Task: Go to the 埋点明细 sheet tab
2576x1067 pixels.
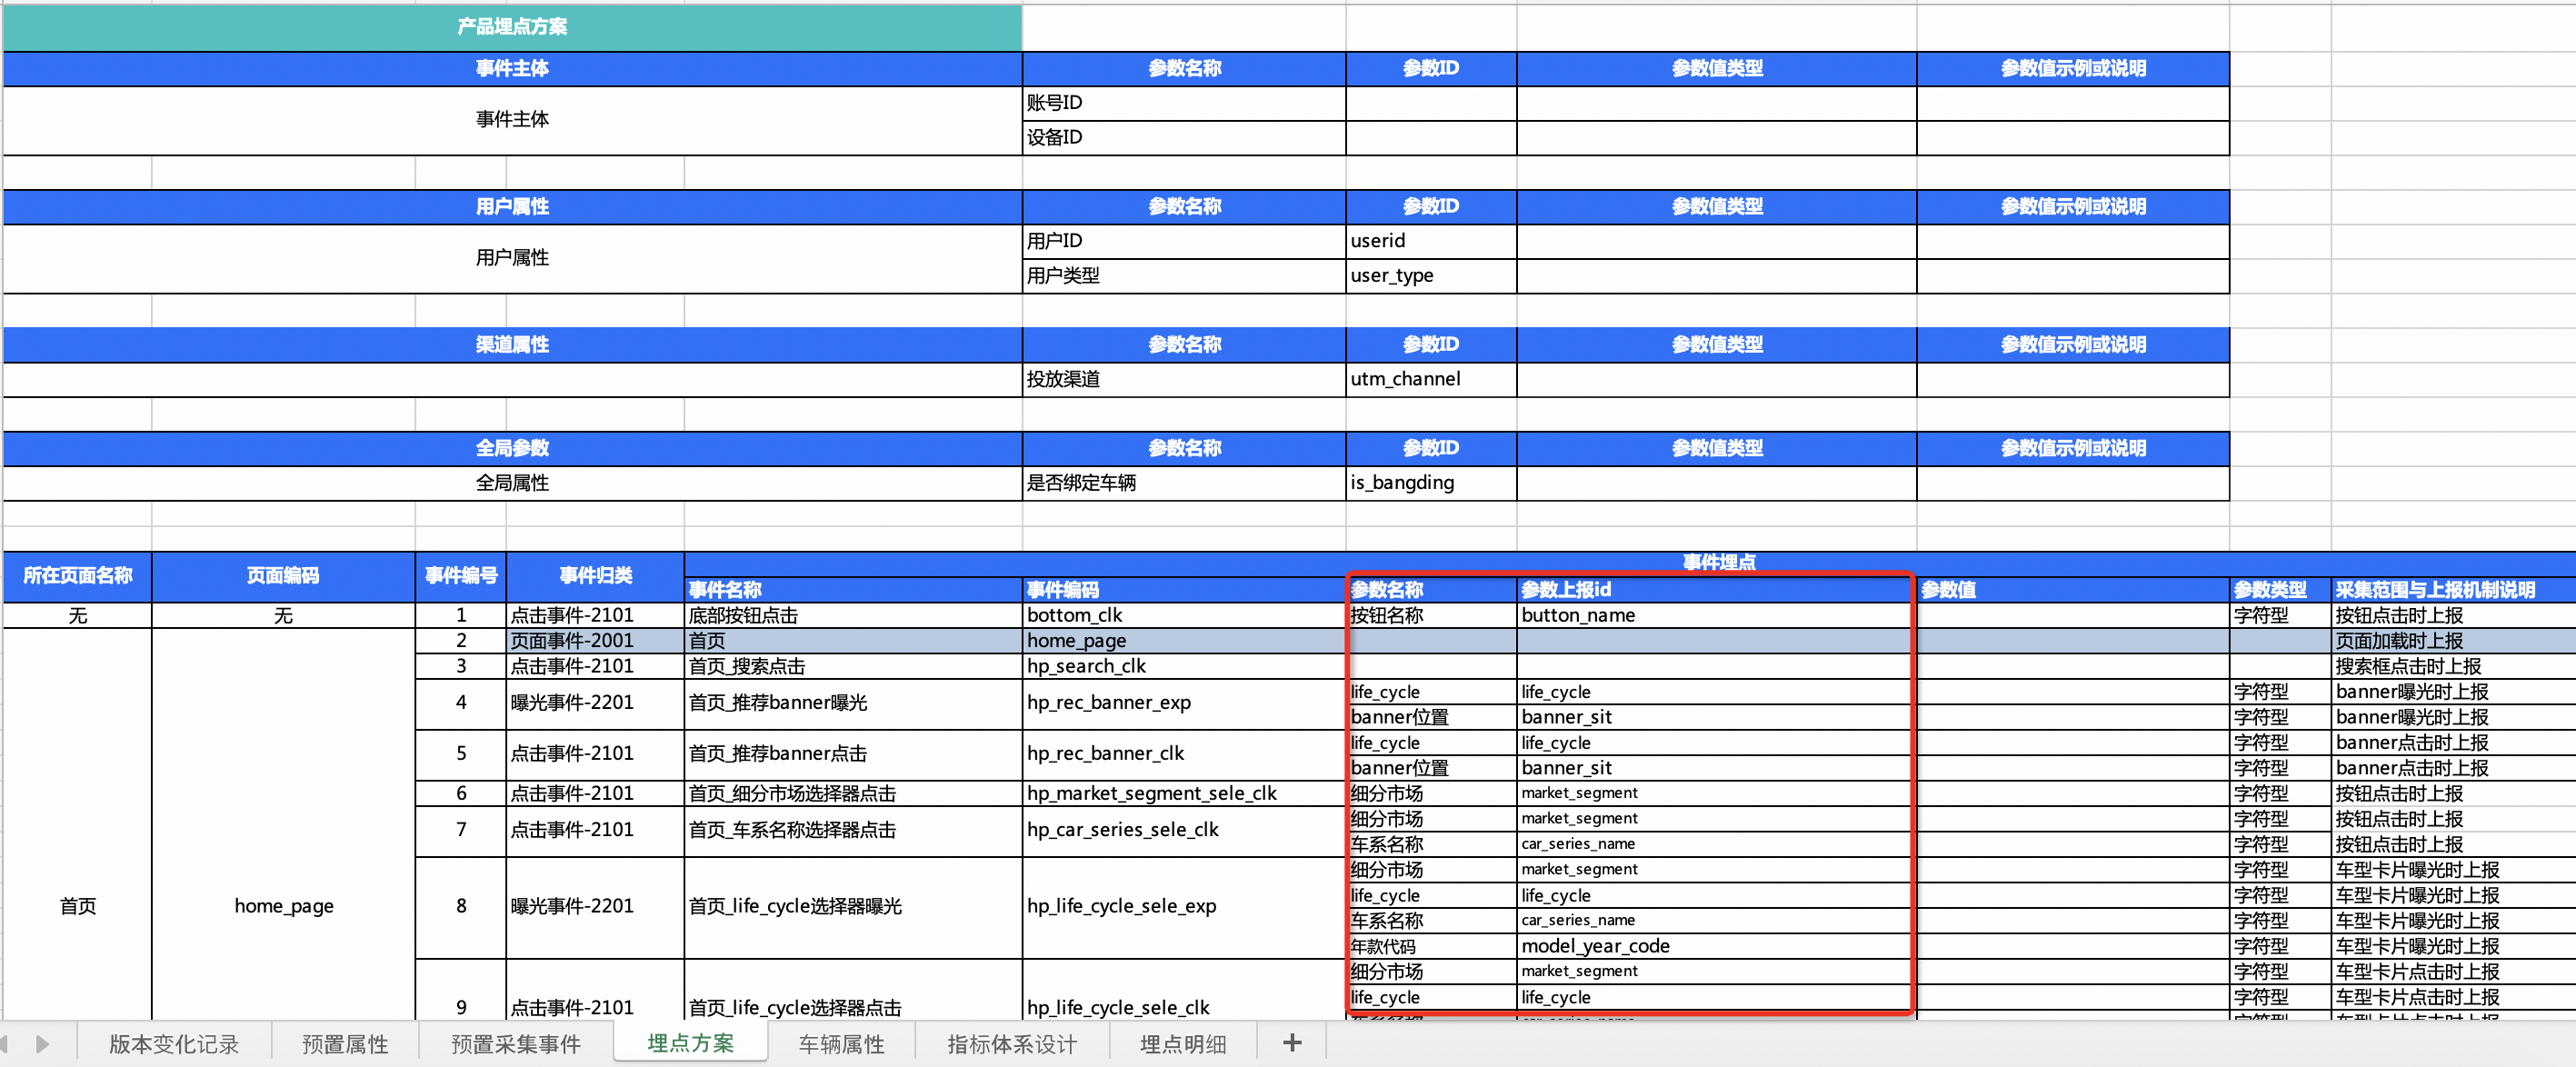Action: (1183, 1044)
